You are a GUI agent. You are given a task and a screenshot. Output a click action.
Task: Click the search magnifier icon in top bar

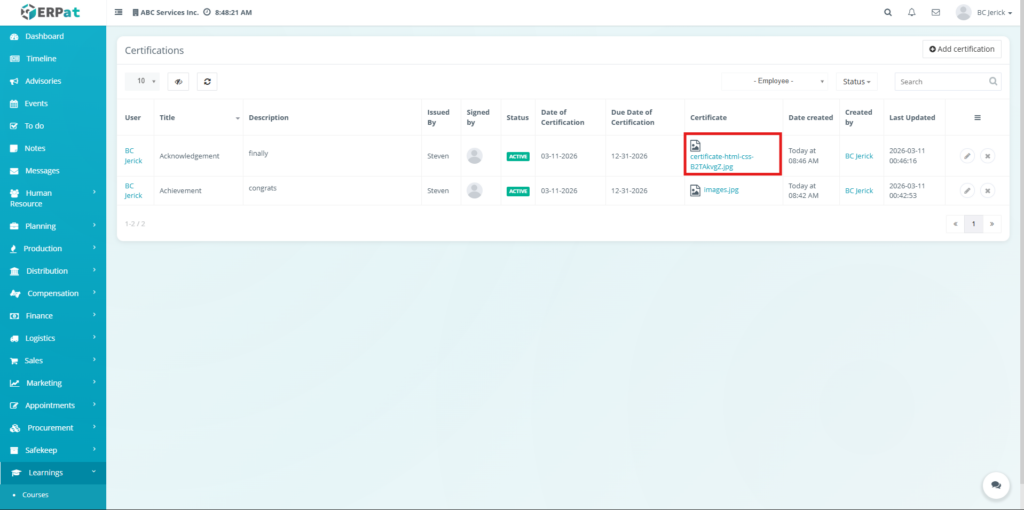888,12
